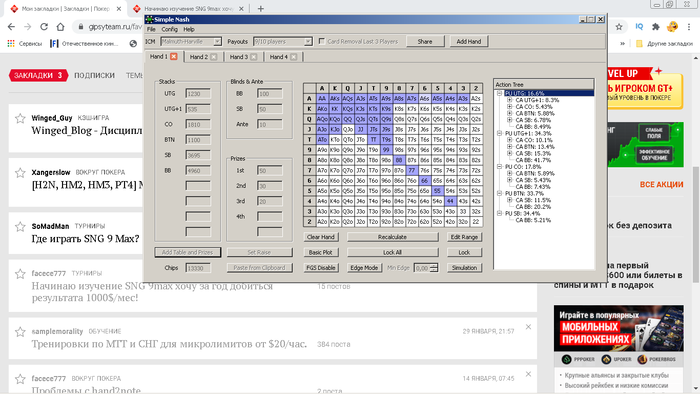This screenshot has height=394, width=700.
Task: Click the Add Hand button
Action: 469,41
